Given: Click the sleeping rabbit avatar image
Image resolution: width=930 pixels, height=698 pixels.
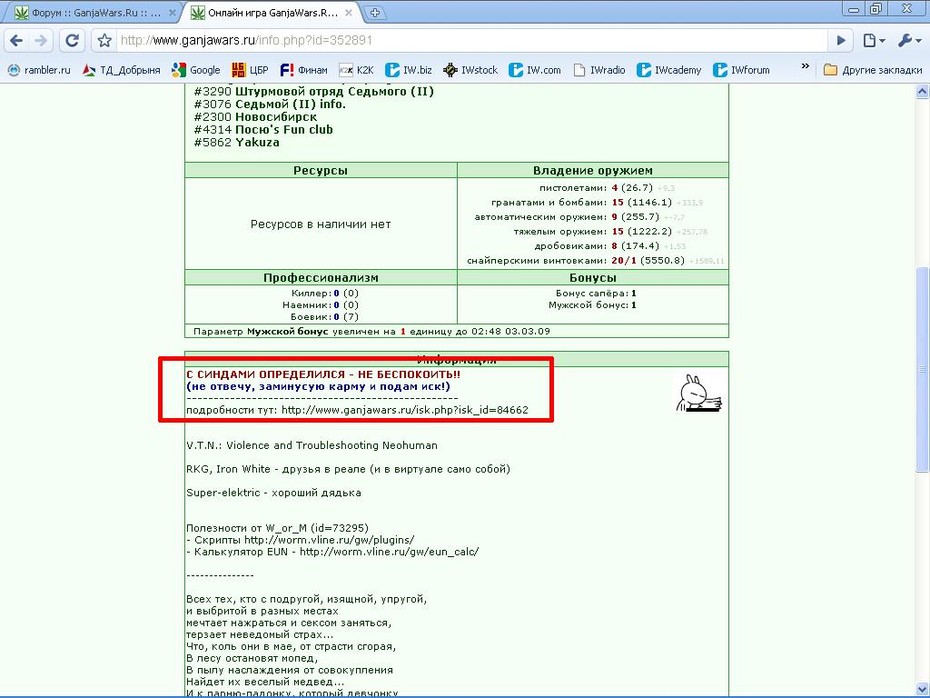Looking at the screenshot, I should coord(699,393).
